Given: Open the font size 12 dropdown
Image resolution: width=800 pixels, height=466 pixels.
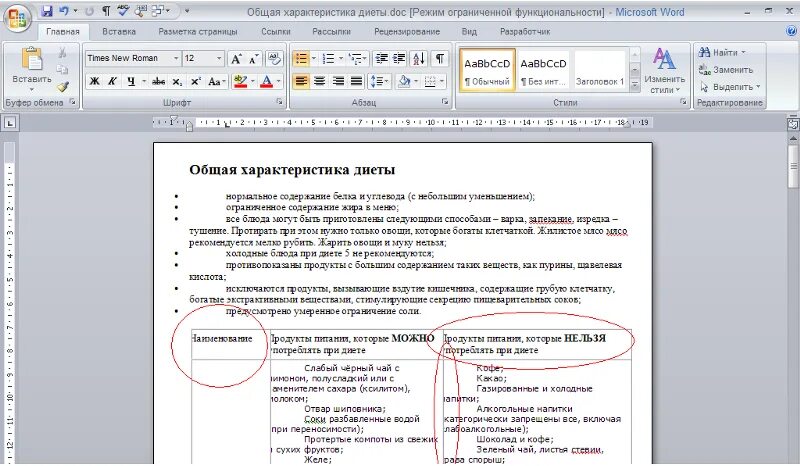Looking at the screenshot, I should tap(219, 58).
